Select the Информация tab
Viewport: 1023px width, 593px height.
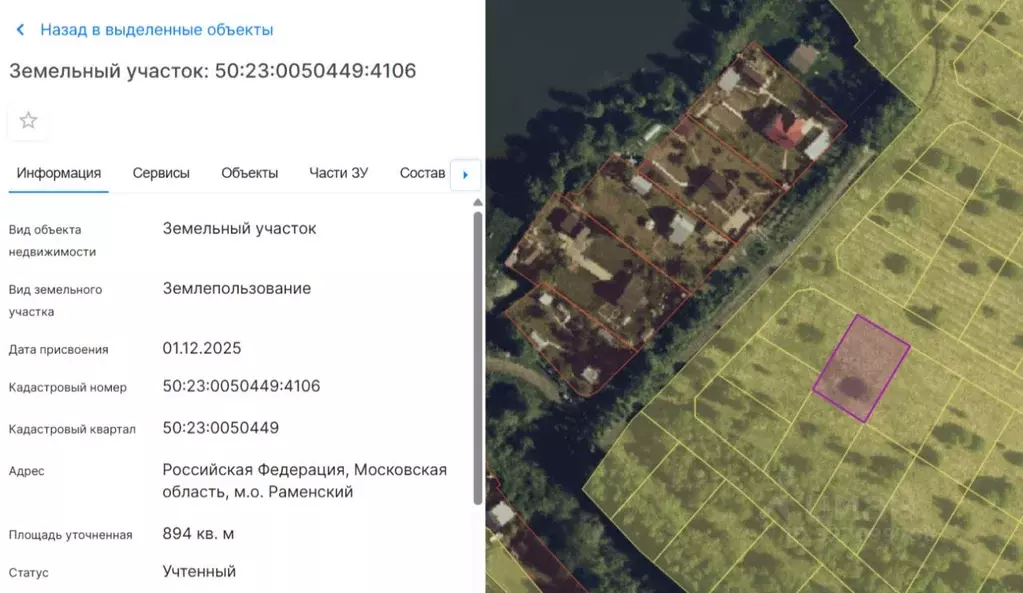tap(58, 172)
